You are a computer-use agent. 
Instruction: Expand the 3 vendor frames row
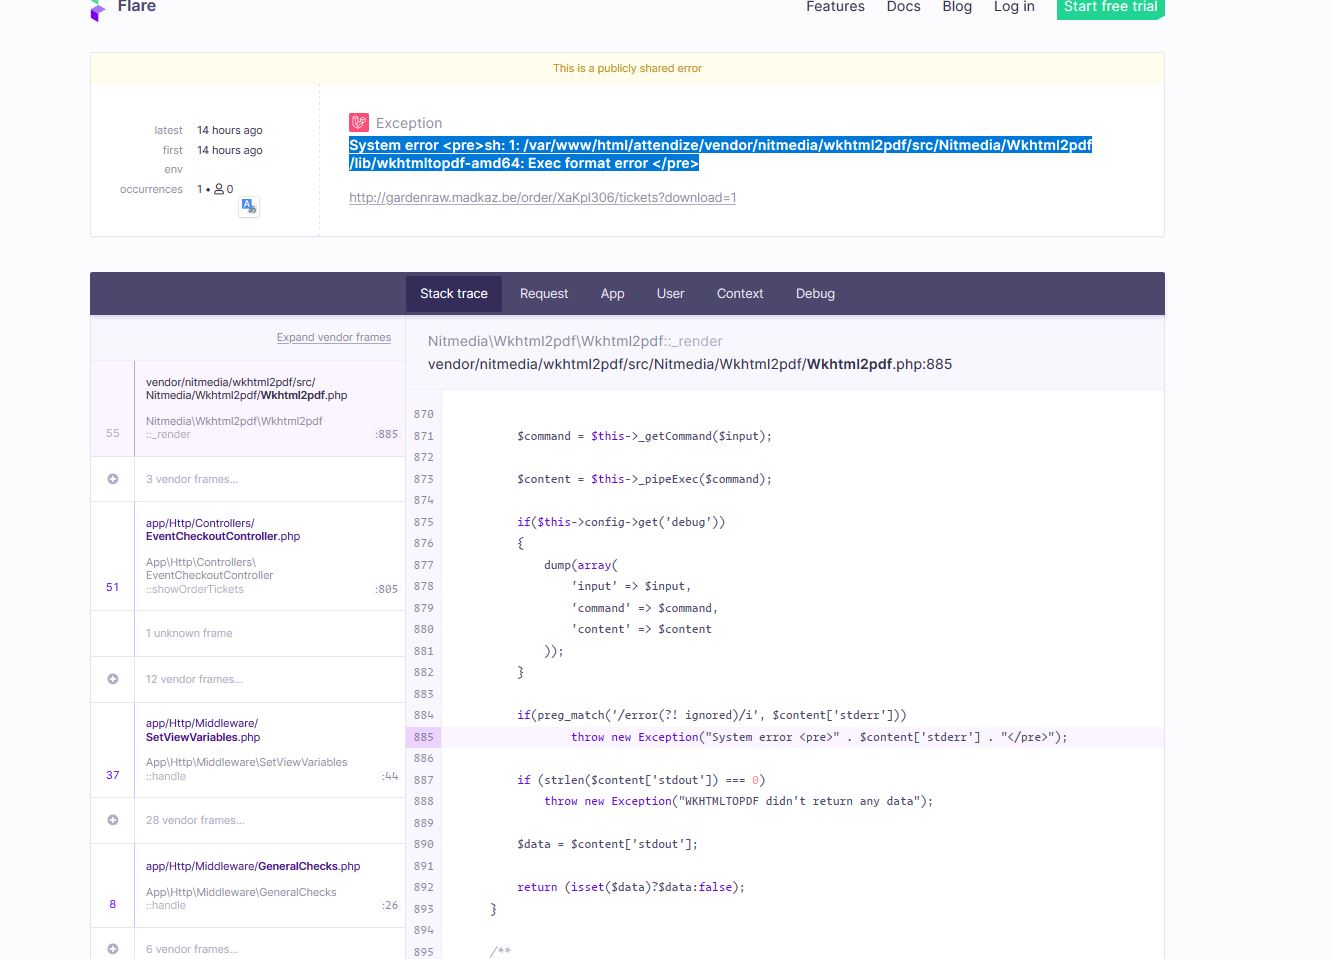tap(248, 479)
